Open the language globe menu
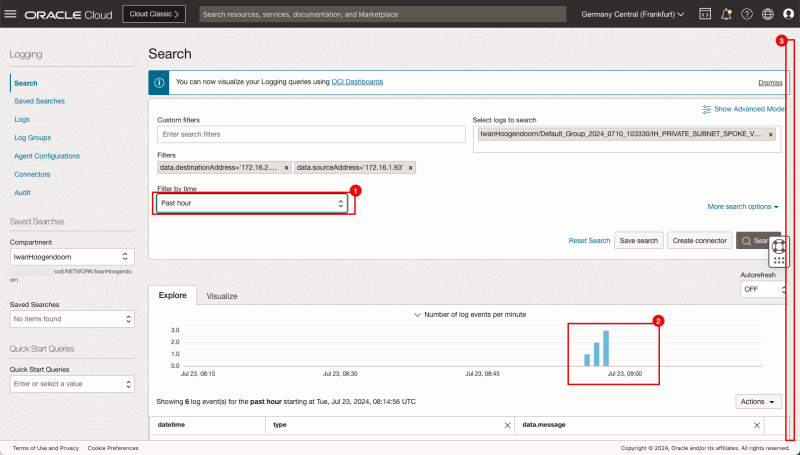The width and height of the screenshot is (800, 455). [x=768, y=15]
